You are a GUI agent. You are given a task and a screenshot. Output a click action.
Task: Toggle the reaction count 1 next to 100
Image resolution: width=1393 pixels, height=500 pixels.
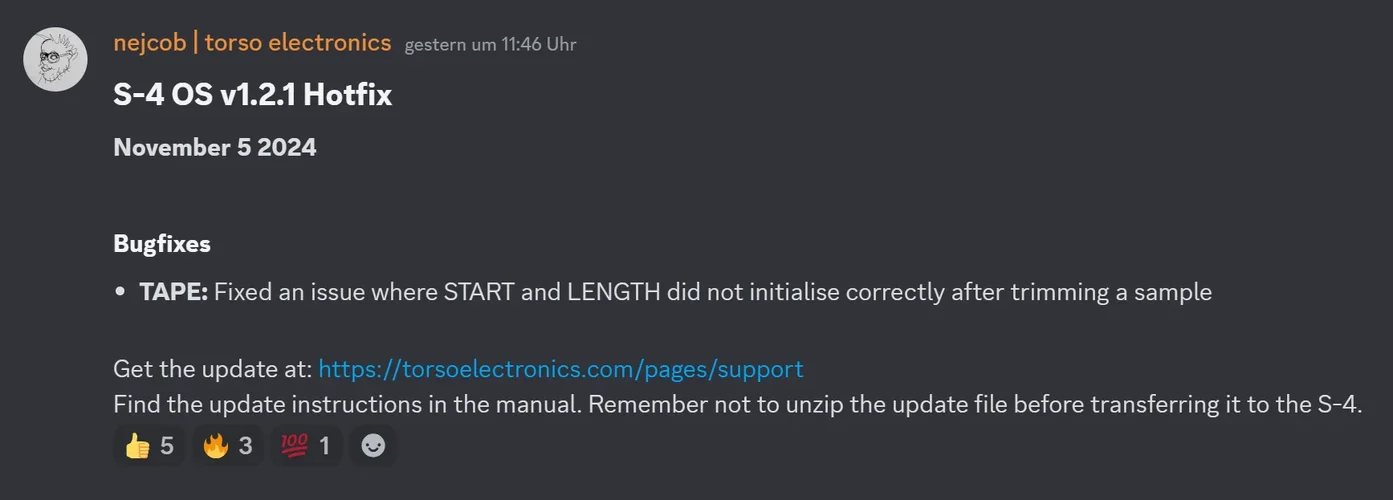[324, 446]
